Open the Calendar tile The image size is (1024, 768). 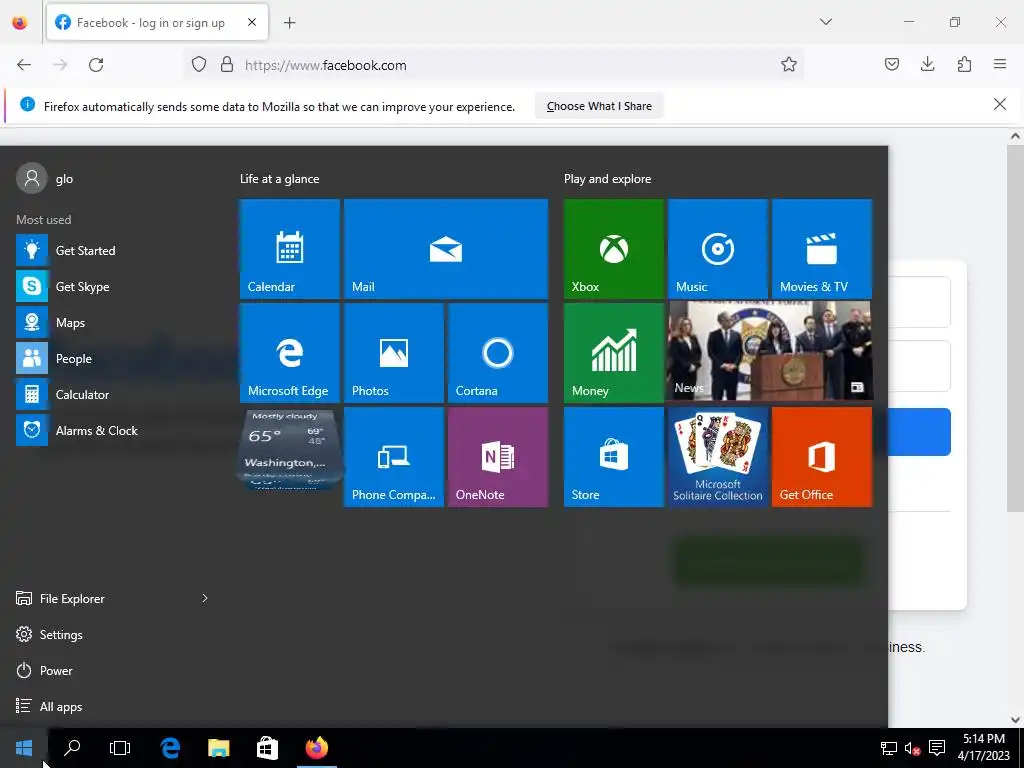(289, 249)
